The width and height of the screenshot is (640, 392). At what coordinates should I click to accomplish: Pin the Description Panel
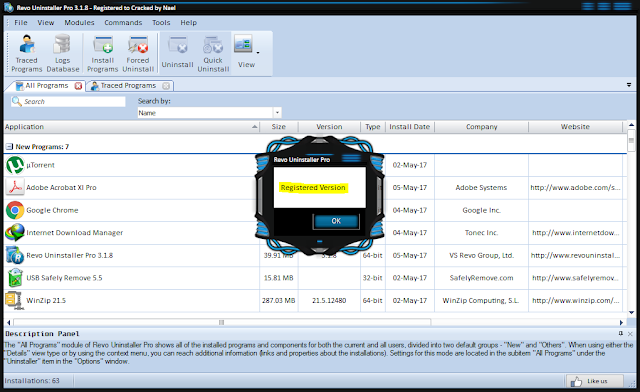click(x=621, y=334)
